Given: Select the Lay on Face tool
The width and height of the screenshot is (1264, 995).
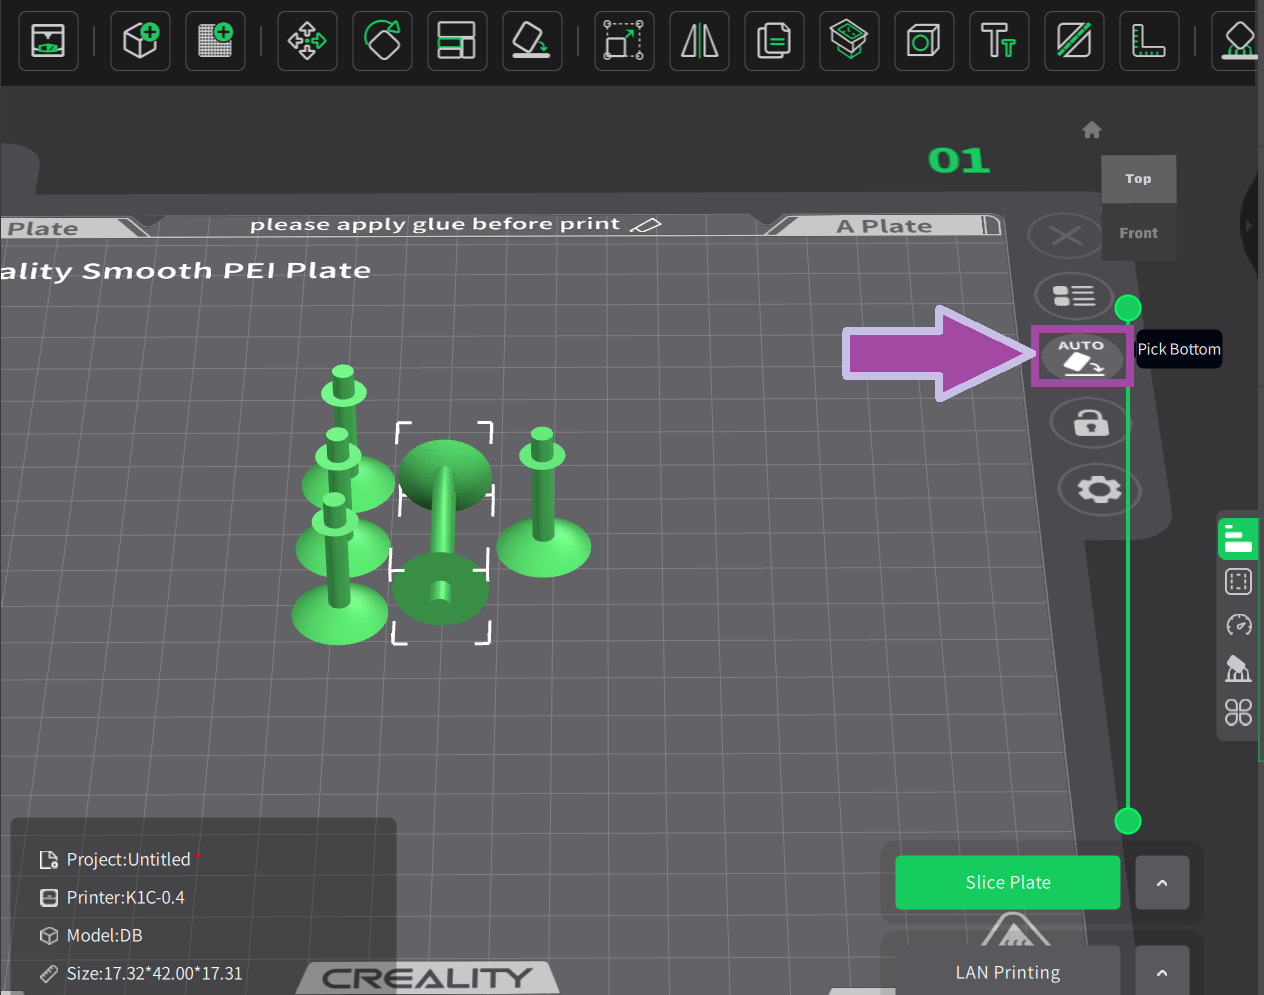Looking at the screenshot, I should tap(531, 41).
